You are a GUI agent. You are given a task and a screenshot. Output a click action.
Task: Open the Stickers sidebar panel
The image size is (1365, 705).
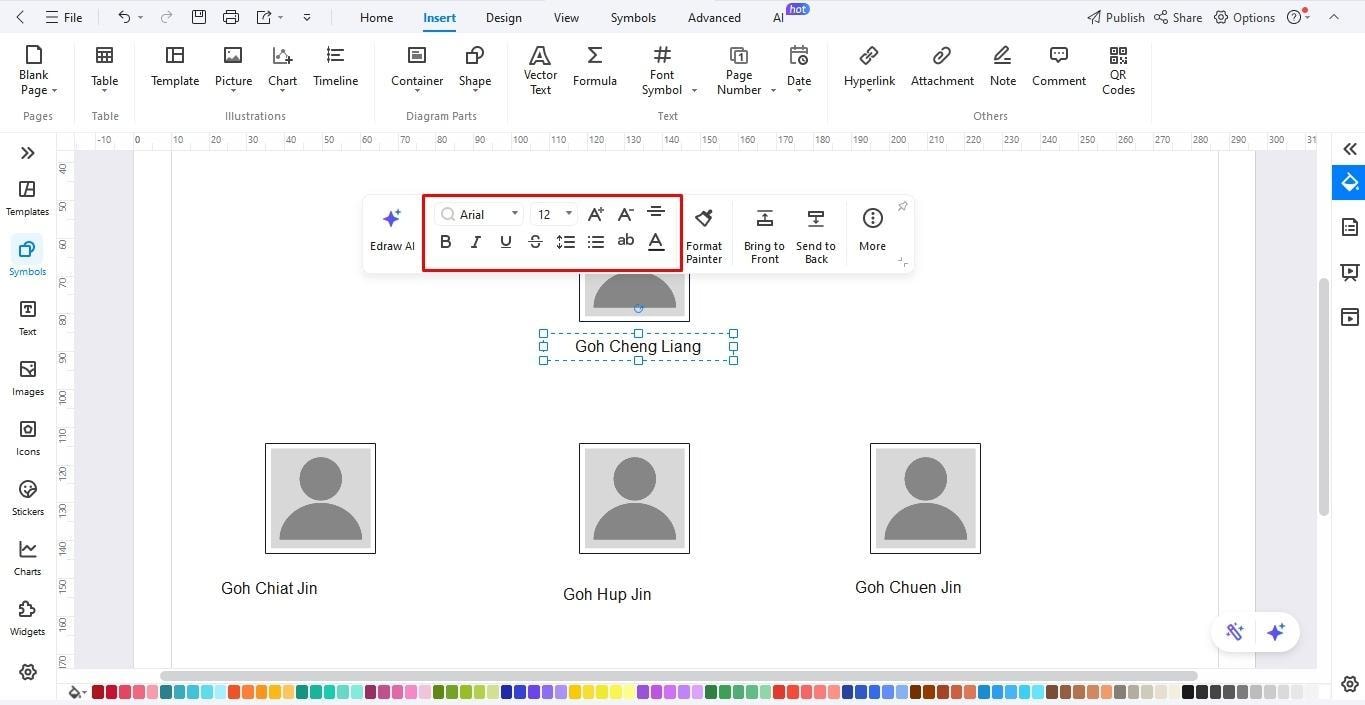click(x=27, y=497)
